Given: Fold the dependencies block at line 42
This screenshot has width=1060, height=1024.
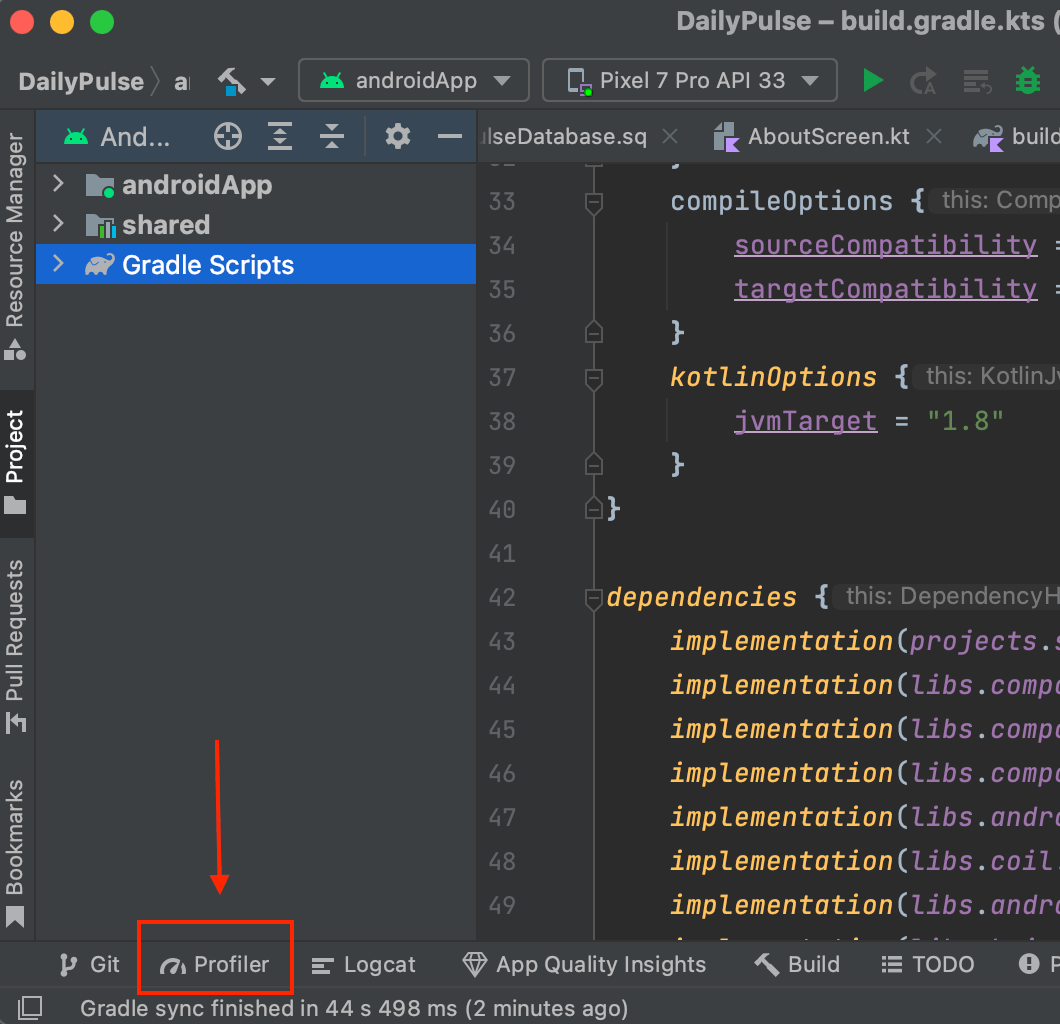Looking at the screenshot, I should click(x=593, y=598).
